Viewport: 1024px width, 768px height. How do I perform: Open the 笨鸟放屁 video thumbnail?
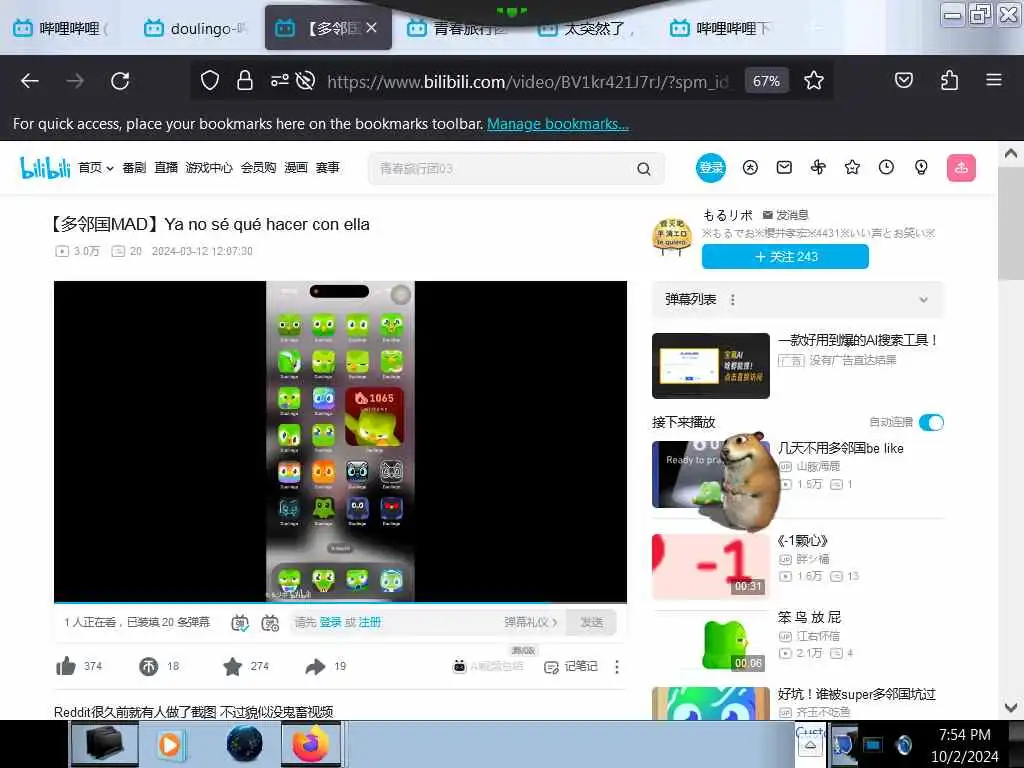coord(711,643)
